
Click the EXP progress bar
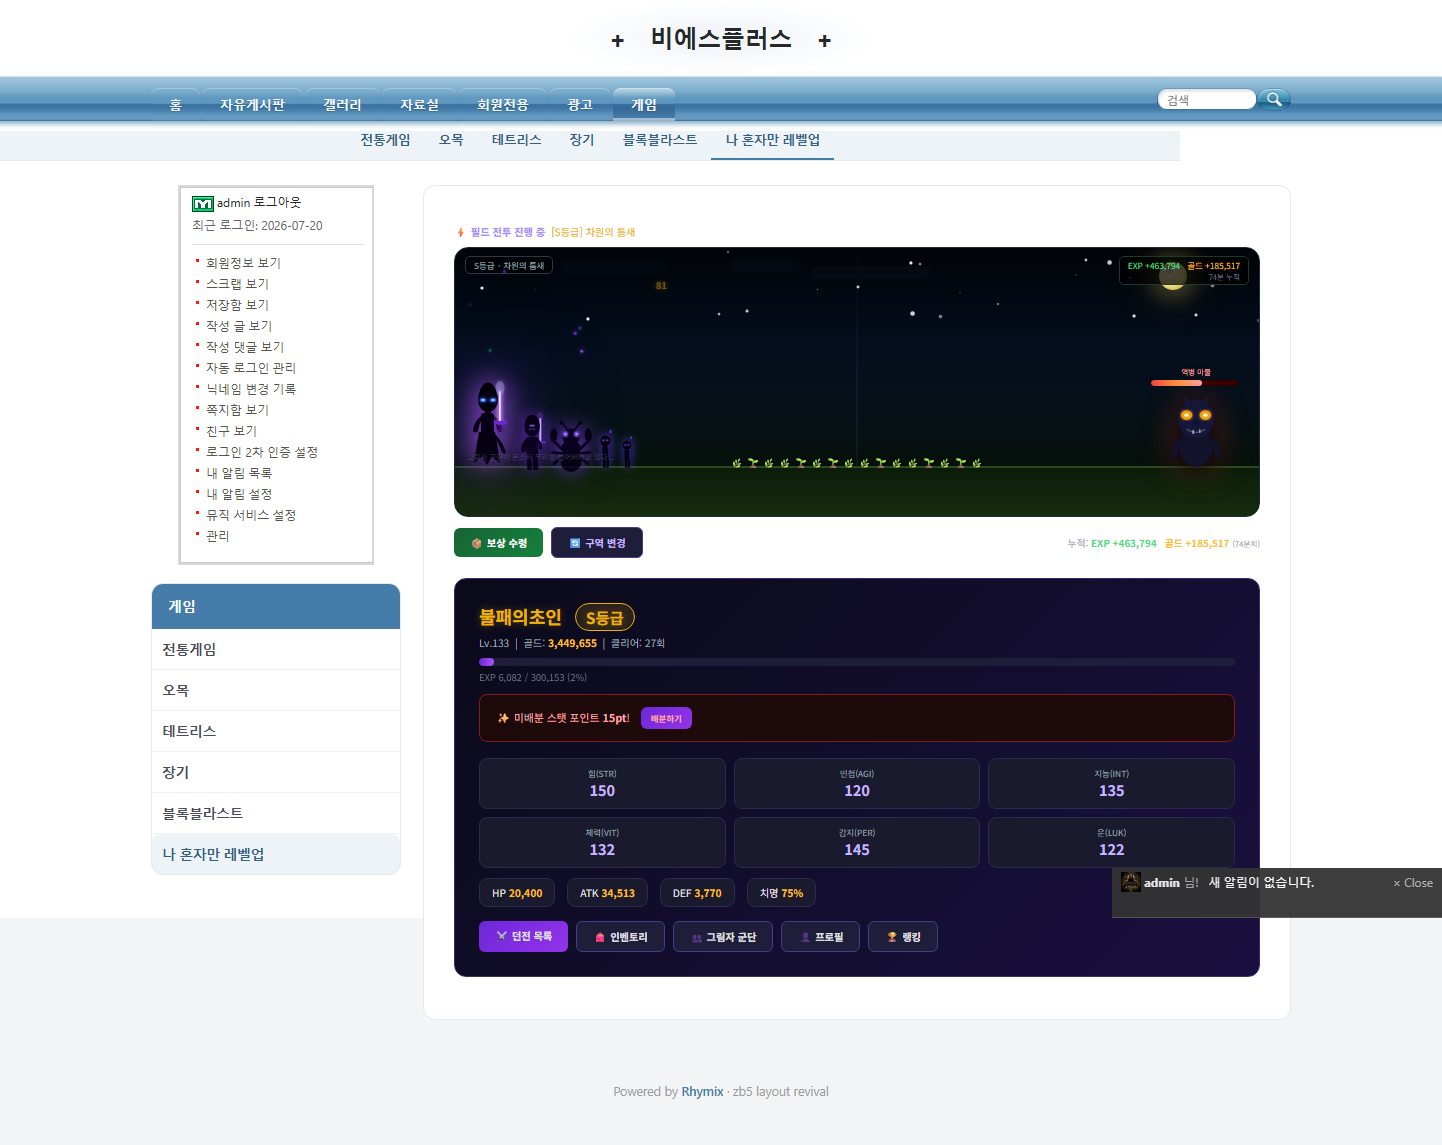(x=857, y=662)
